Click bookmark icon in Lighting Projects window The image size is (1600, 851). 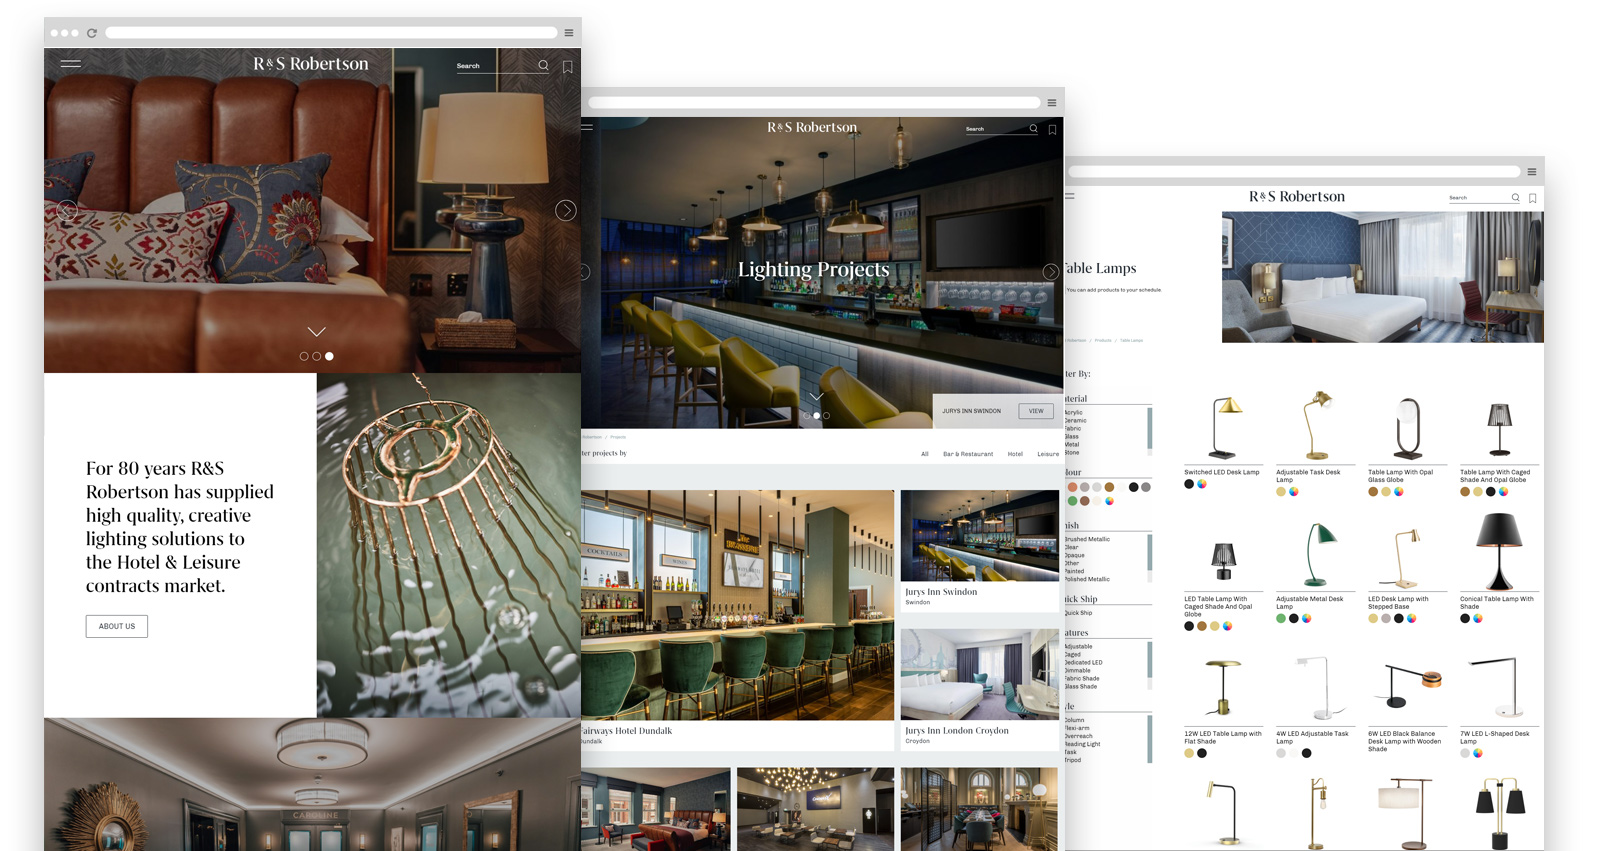(x=1052, y=129)
